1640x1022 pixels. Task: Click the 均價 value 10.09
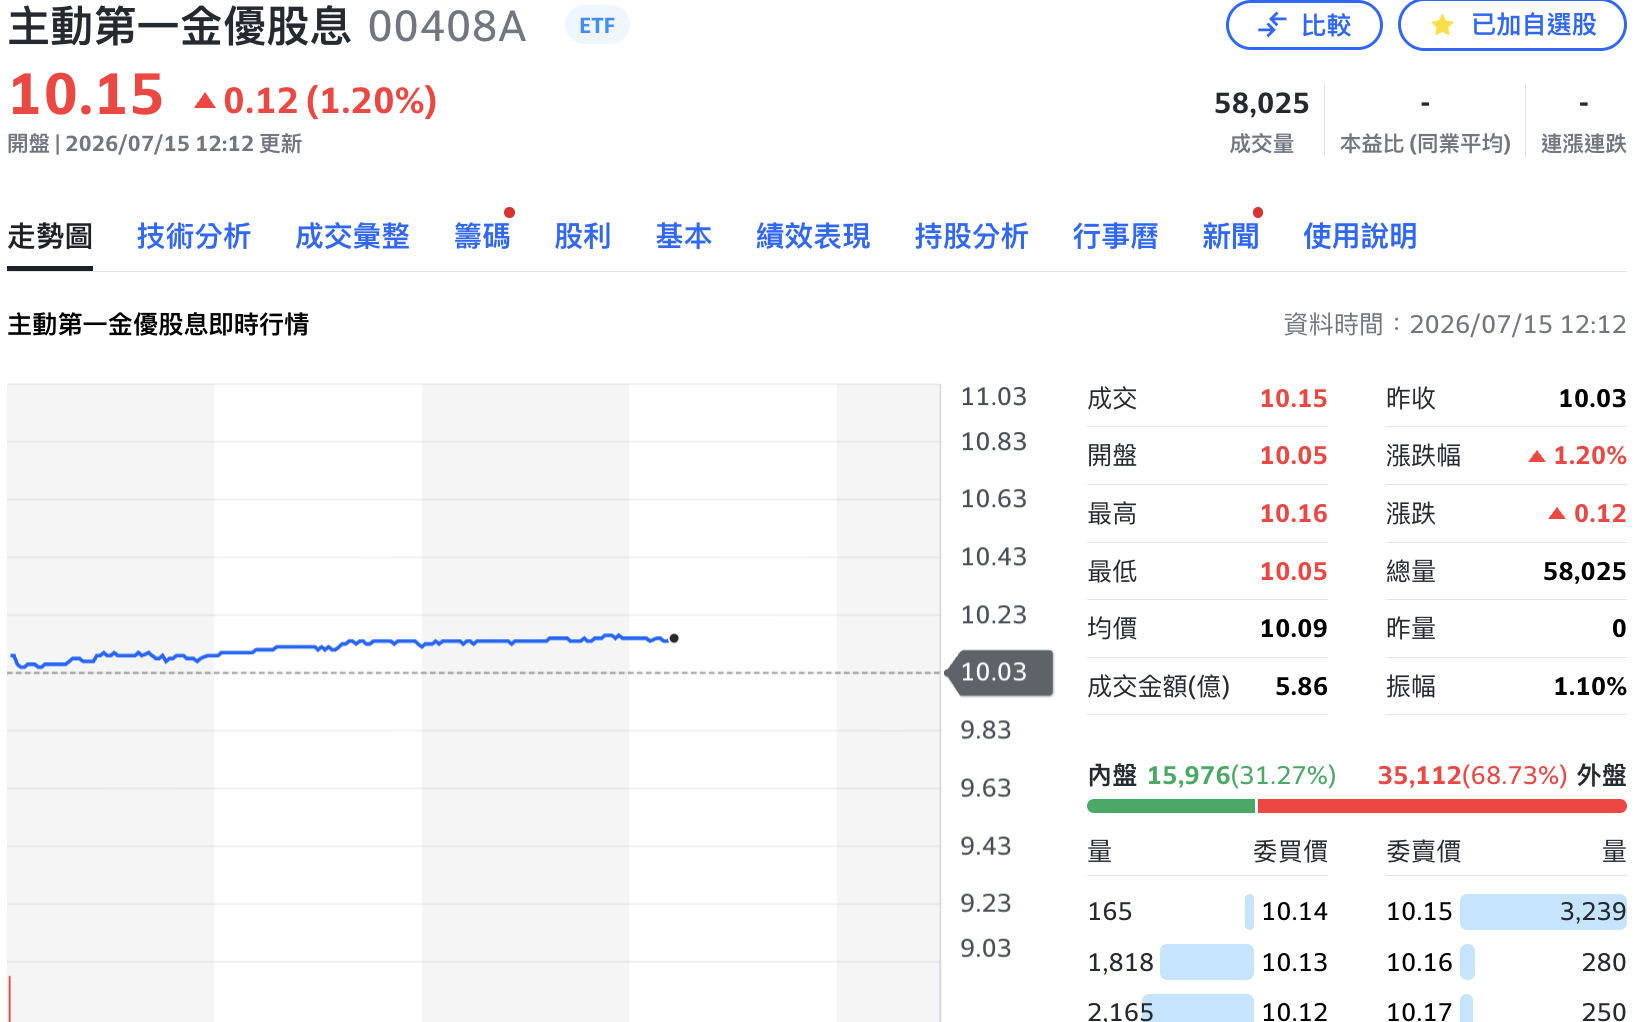click(x=1293, y=629)
